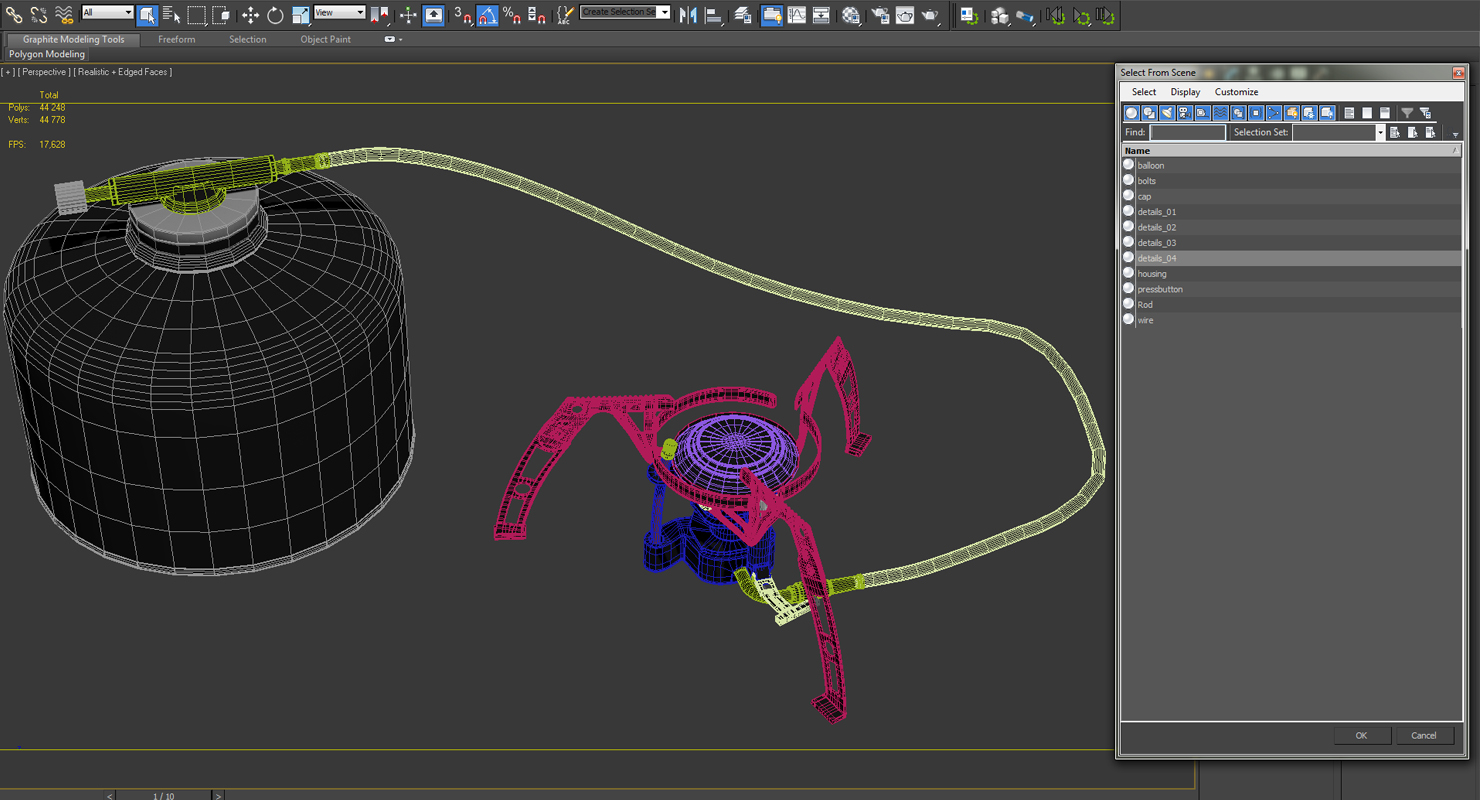Open the selection filter 'All' dropdown
The height and width of the screenshot is (800, 1480).
pyautogui.click(x=108, y=13)
